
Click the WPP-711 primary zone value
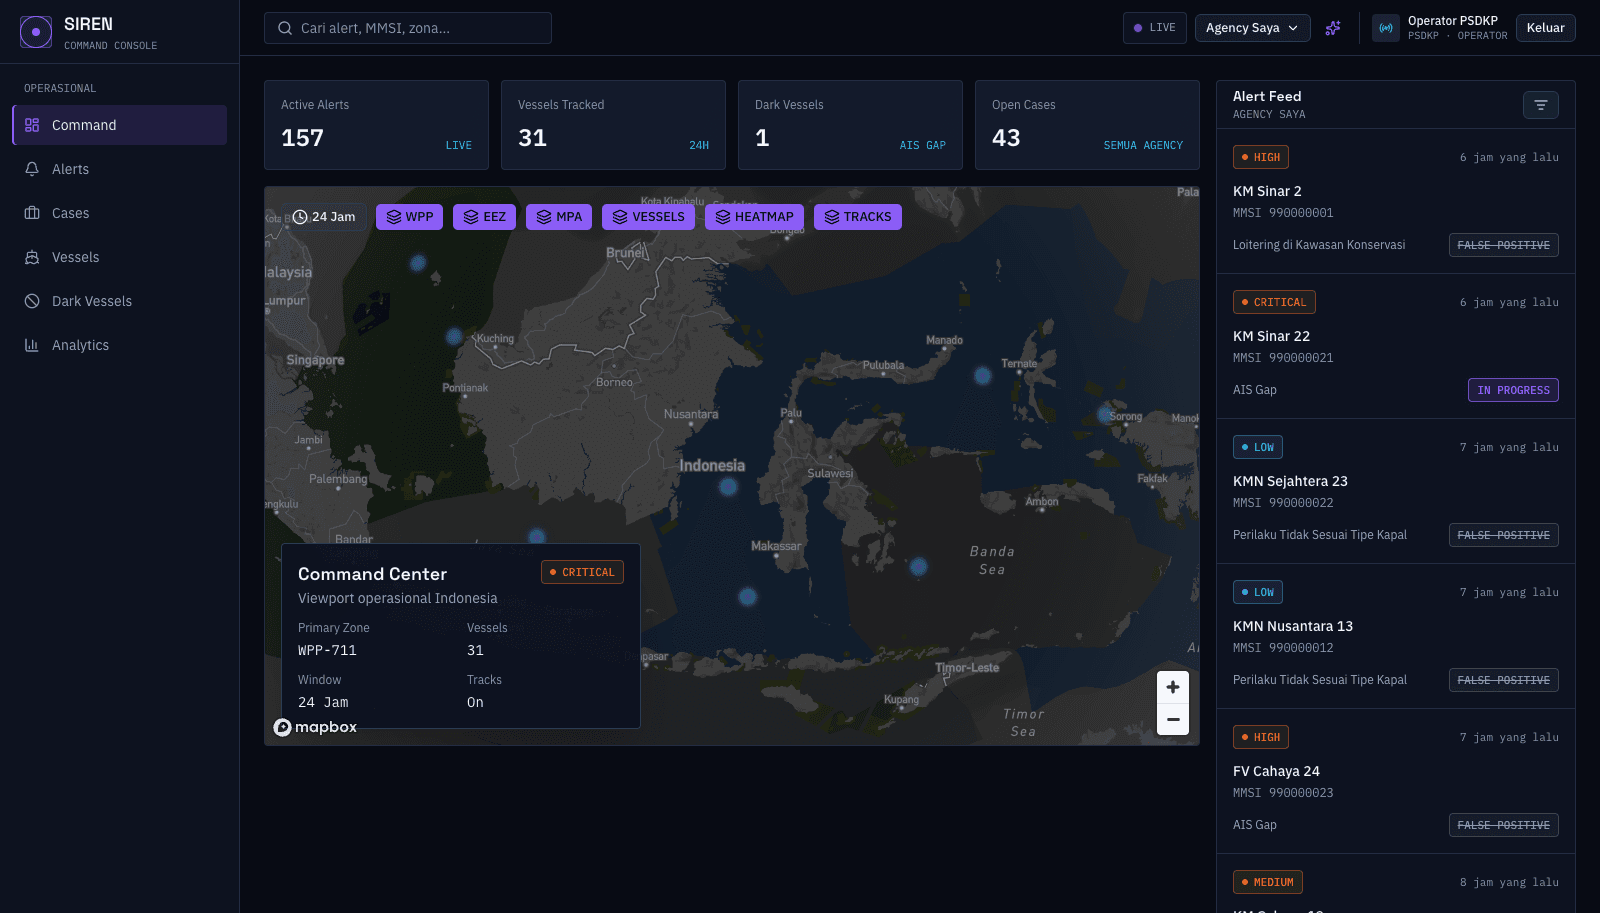[327, 650]
